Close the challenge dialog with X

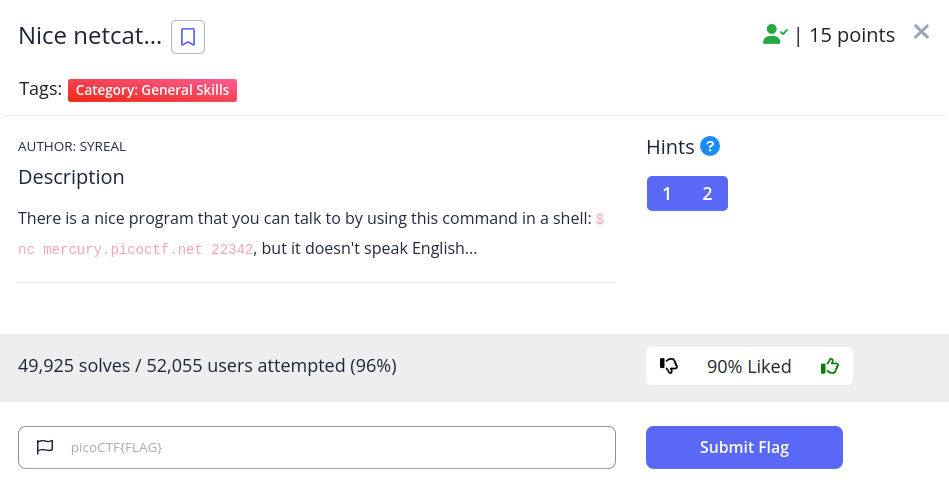click(921, 32)
